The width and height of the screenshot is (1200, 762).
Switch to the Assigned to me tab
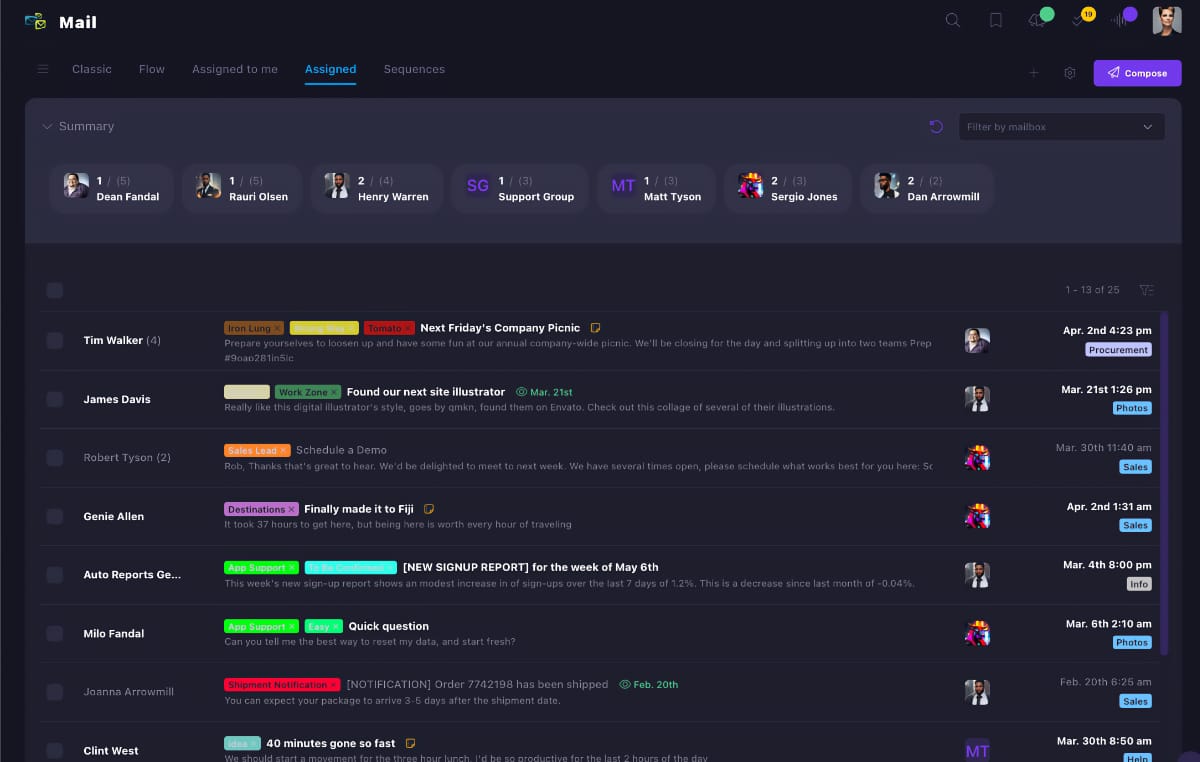coord(235,69)
